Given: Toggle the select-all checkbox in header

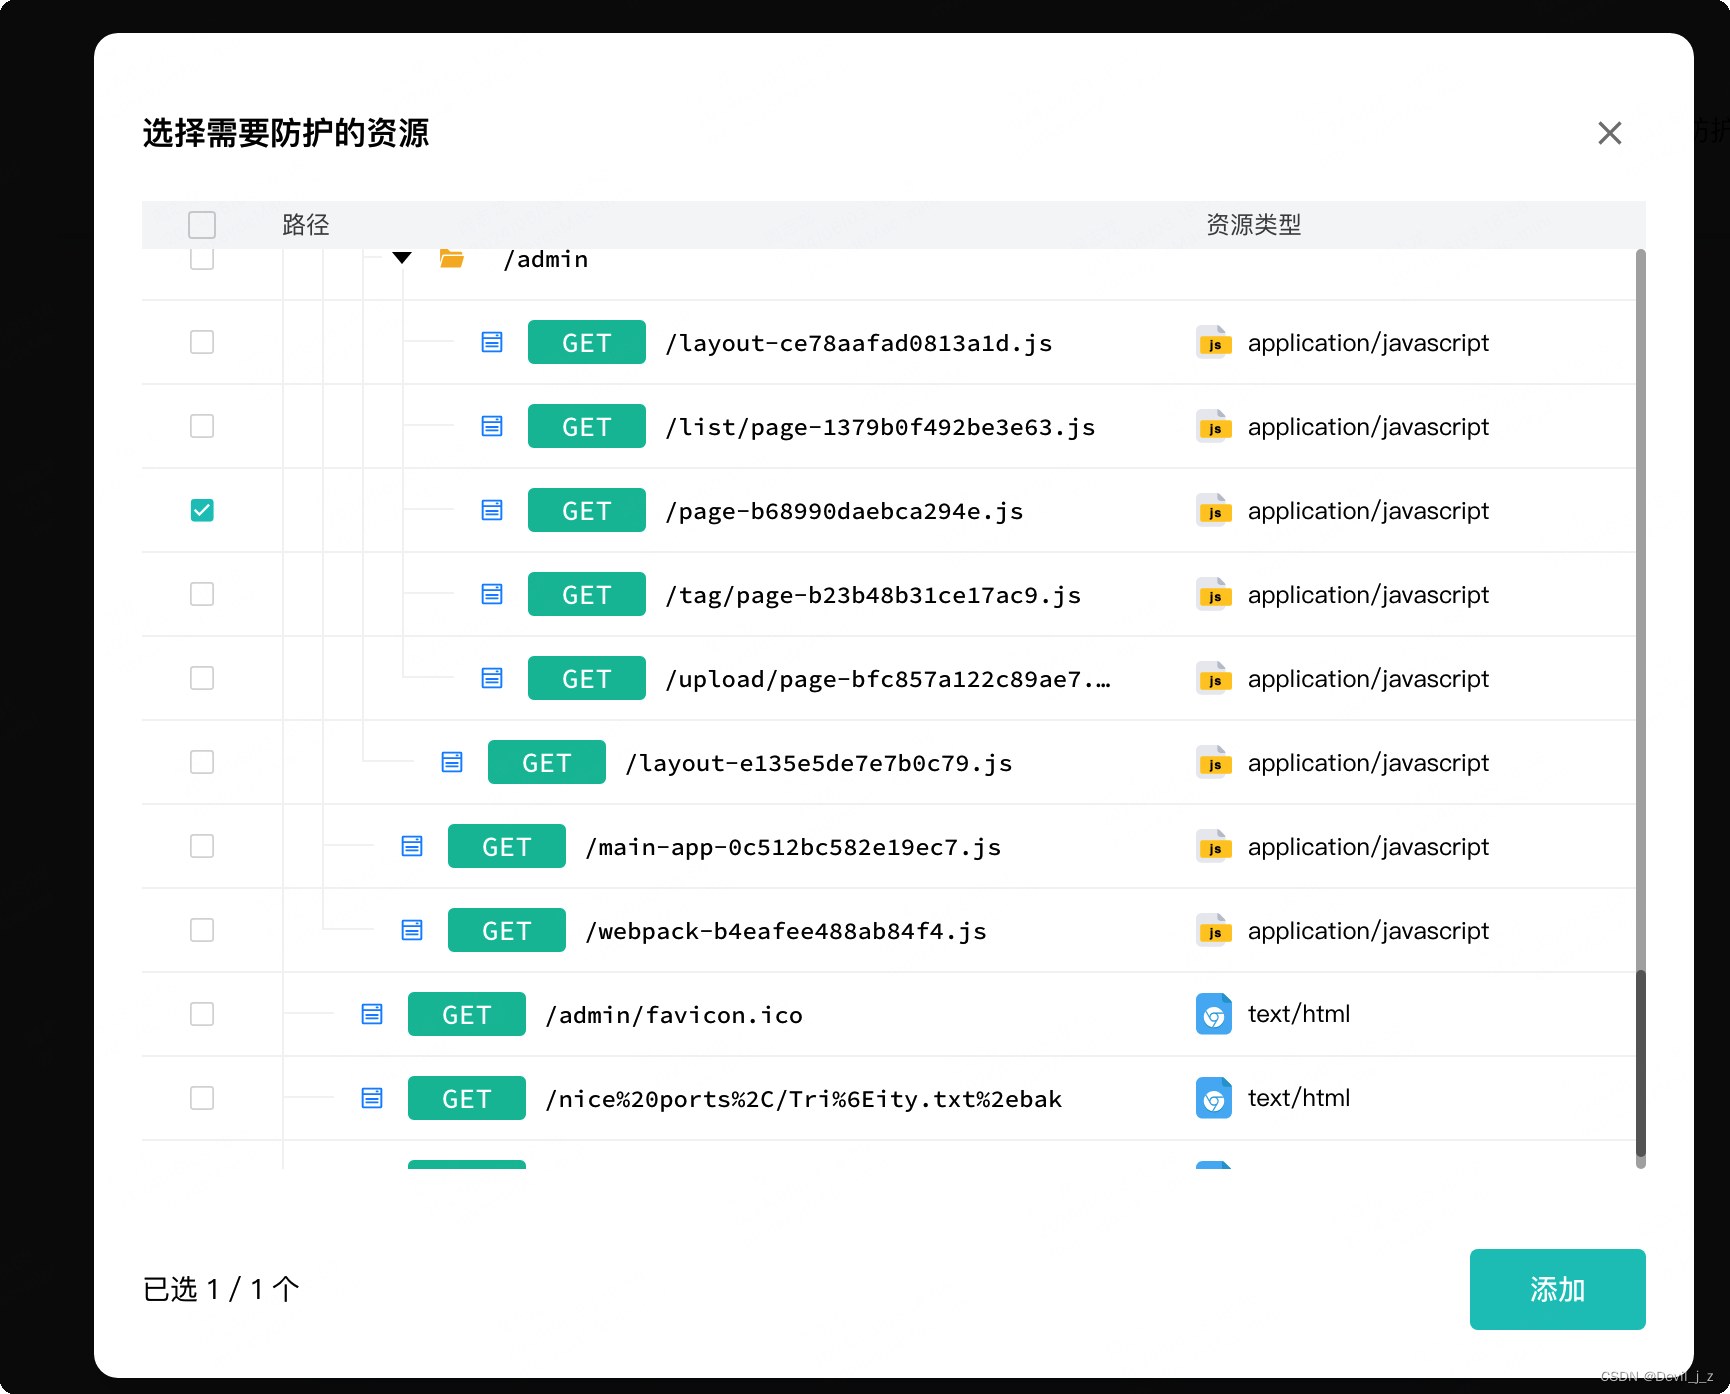Looking at the screenshot, I should (x=202, y=225).
